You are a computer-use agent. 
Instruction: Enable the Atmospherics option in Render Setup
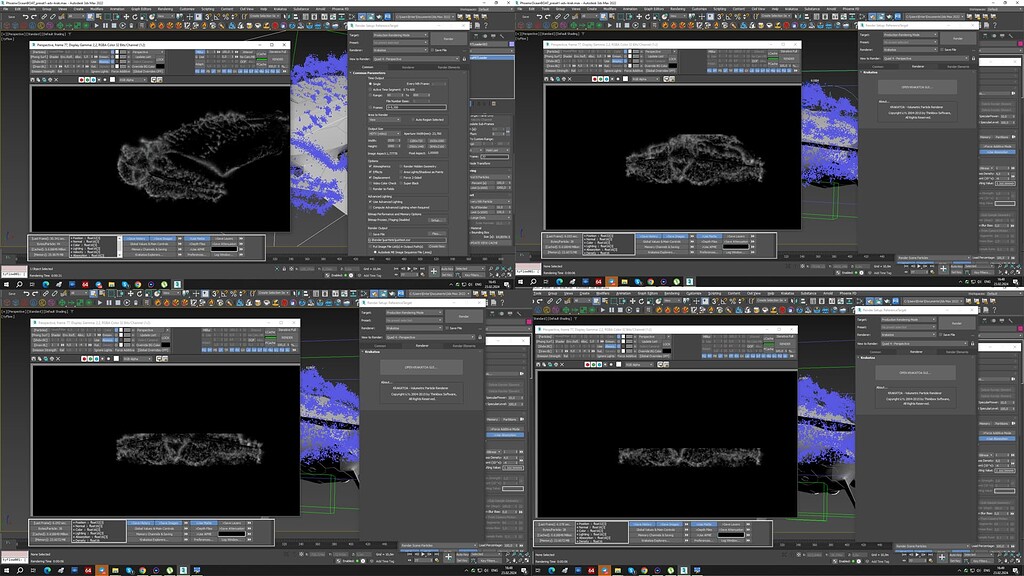pos(370,166)
